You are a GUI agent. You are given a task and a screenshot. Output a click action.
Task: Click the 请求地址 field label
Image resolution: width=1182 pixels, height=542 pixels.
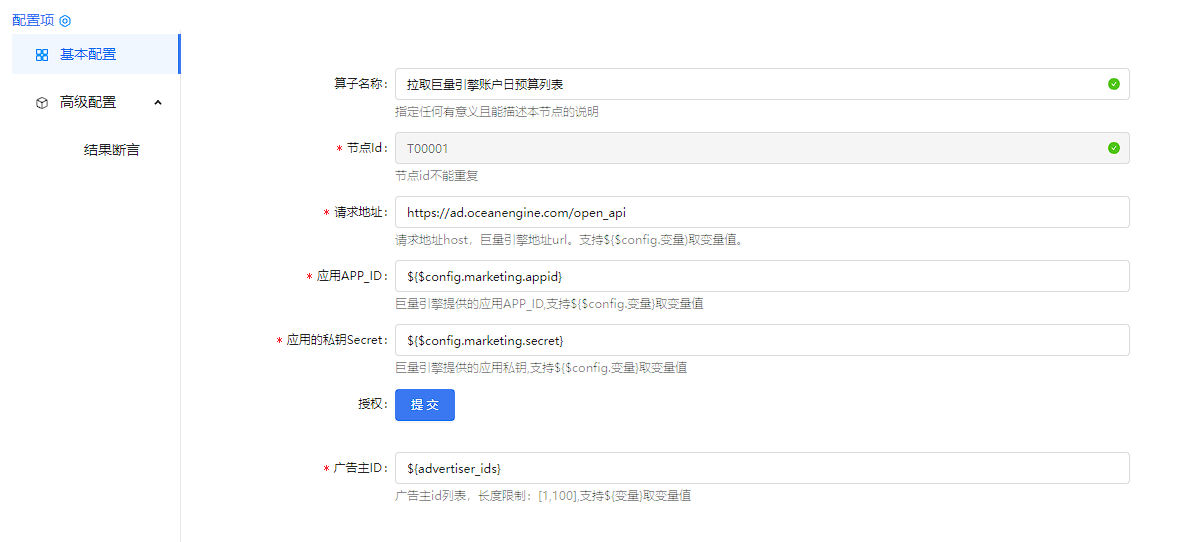coord(360,212)
